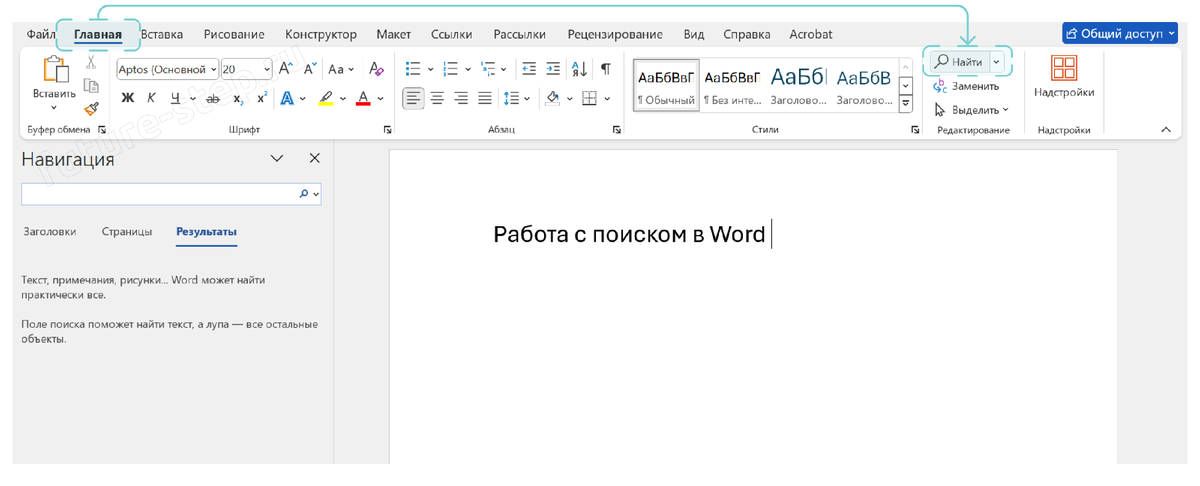
Task: Click the Общий доступ share button
Action: 1119,33
